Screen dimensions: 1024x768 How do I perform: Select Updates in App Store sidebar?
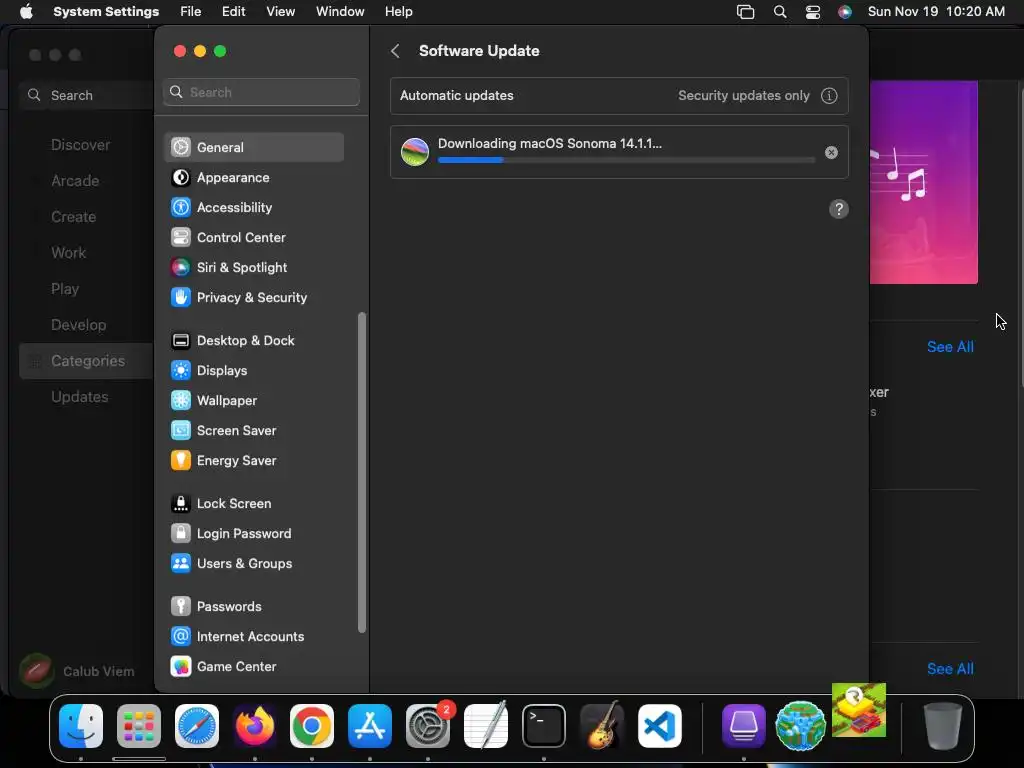coord(80,397)
